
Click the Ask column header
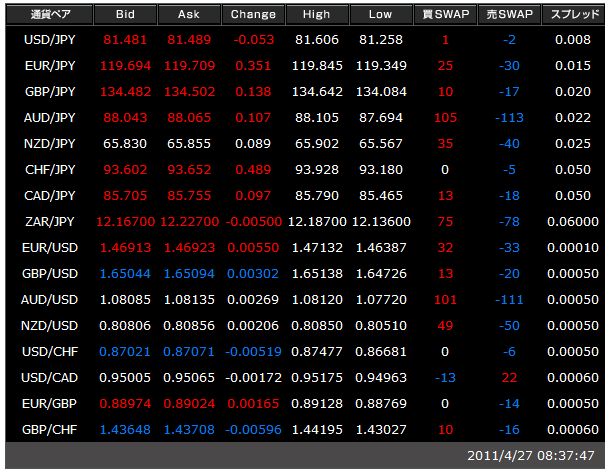[x=189, y=14]
